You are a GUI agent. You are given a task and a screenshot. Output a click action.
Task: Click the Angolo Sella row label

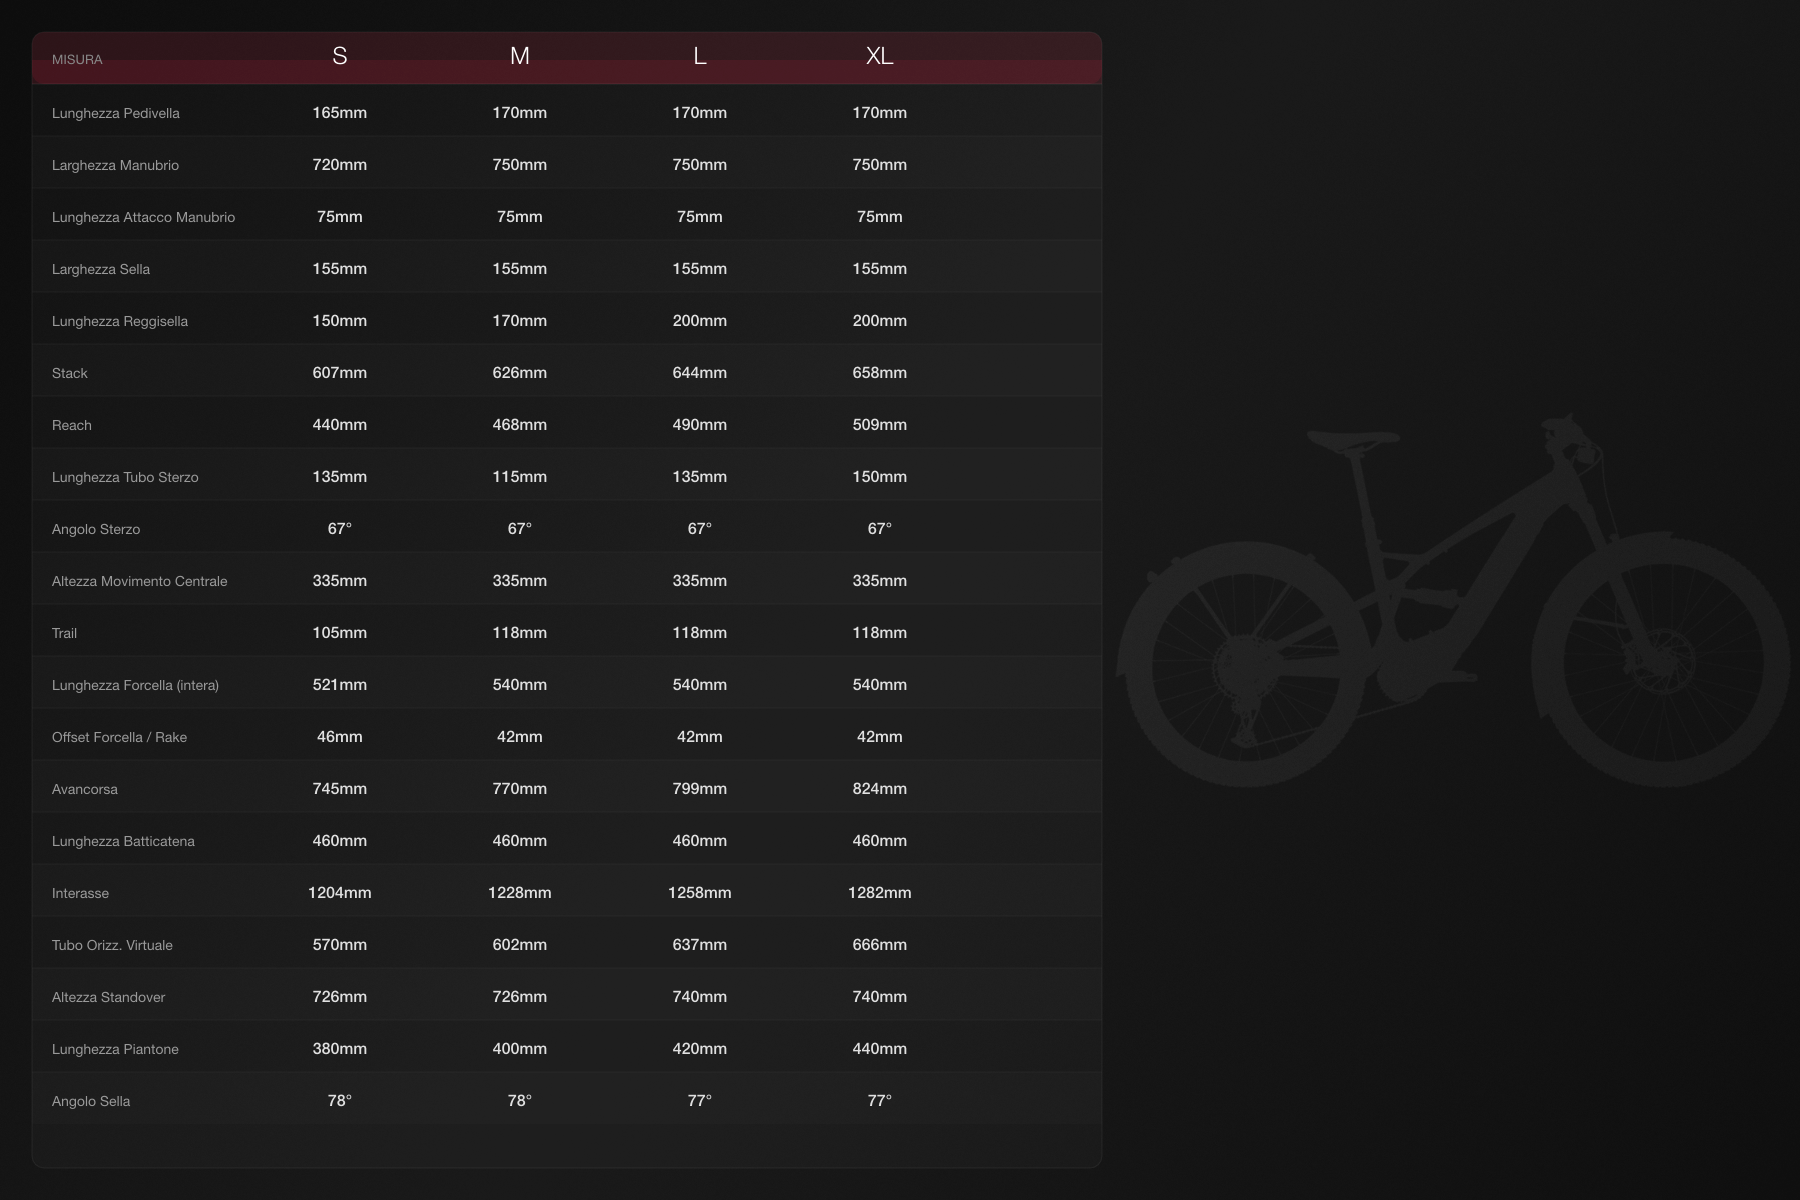[x=91, y=1102]
